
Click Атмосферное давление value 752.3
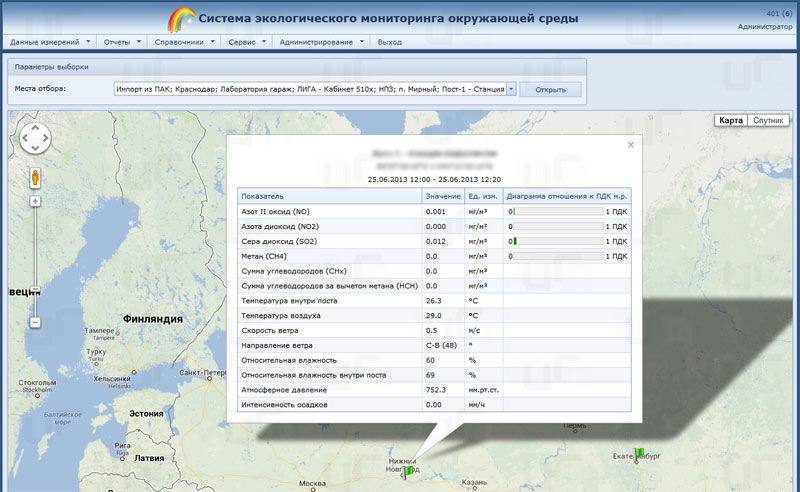coord(436,389)
